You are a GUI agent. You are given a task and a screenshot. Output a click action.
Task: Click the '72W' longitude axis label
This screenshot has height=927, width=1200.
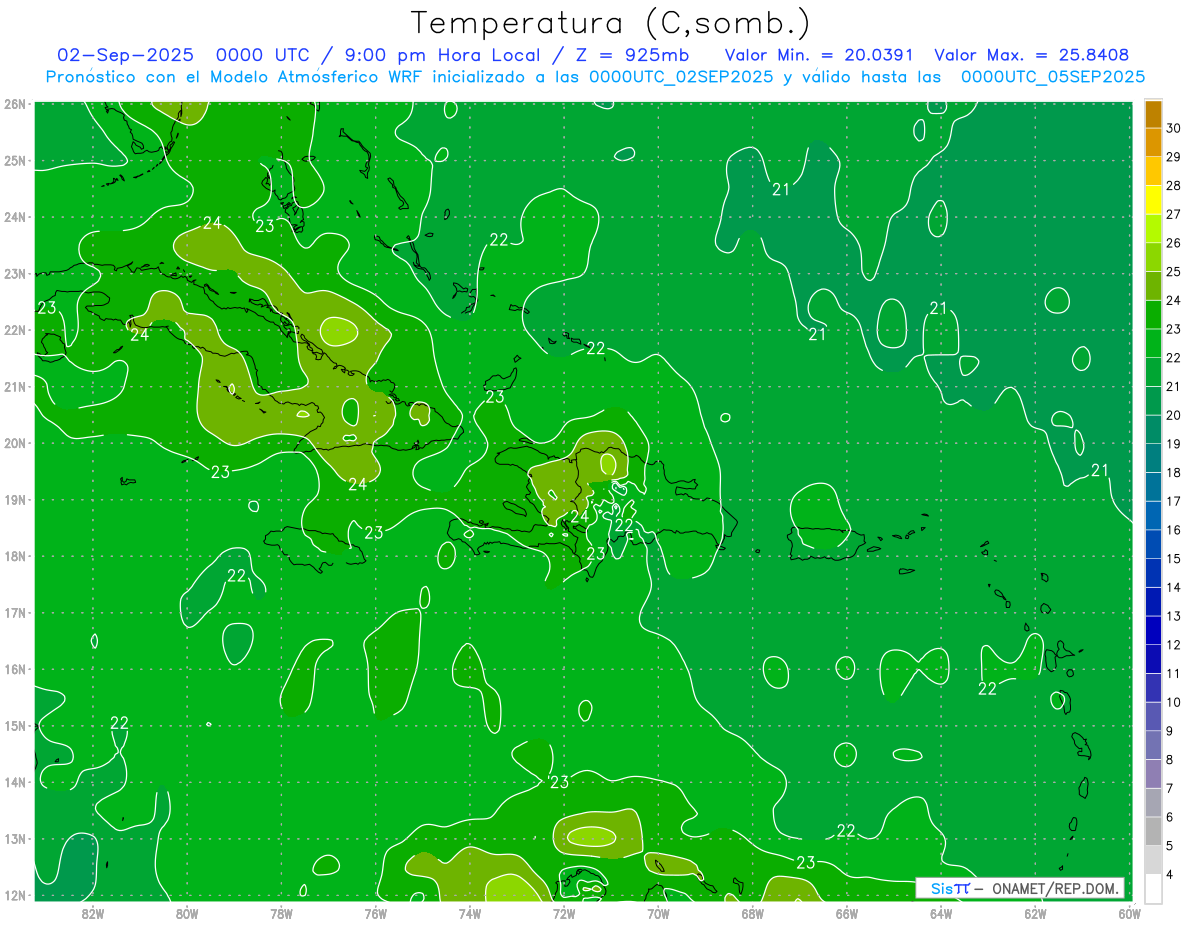pos(564,913)
